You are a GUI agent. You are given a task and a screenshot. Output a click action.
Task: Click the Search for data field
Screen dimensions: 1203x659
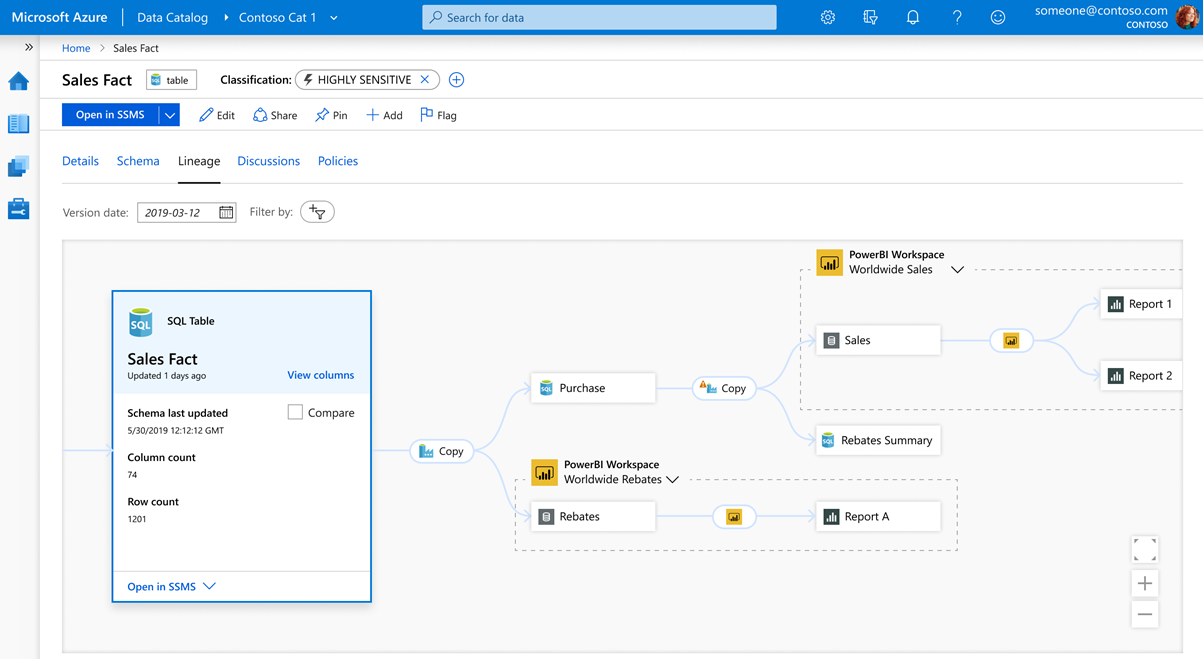[598, 17]
